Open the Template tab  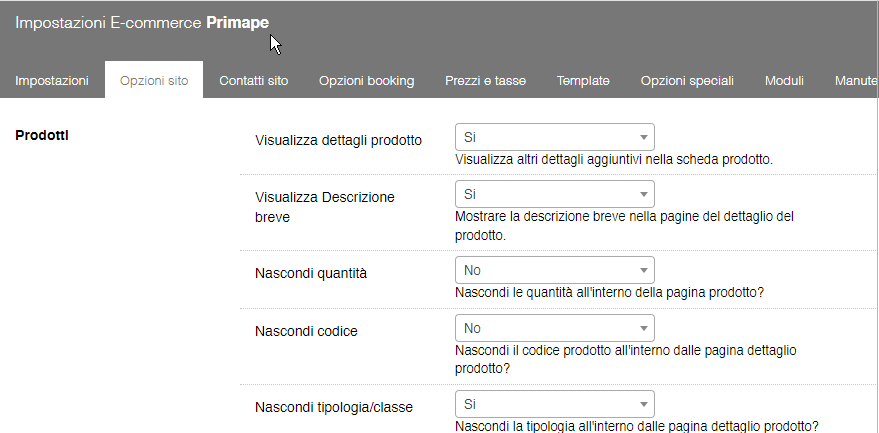(583, 81)
